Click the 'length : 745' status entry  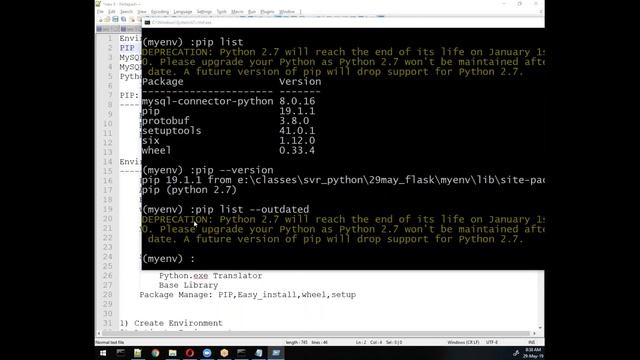pos(297,342)
